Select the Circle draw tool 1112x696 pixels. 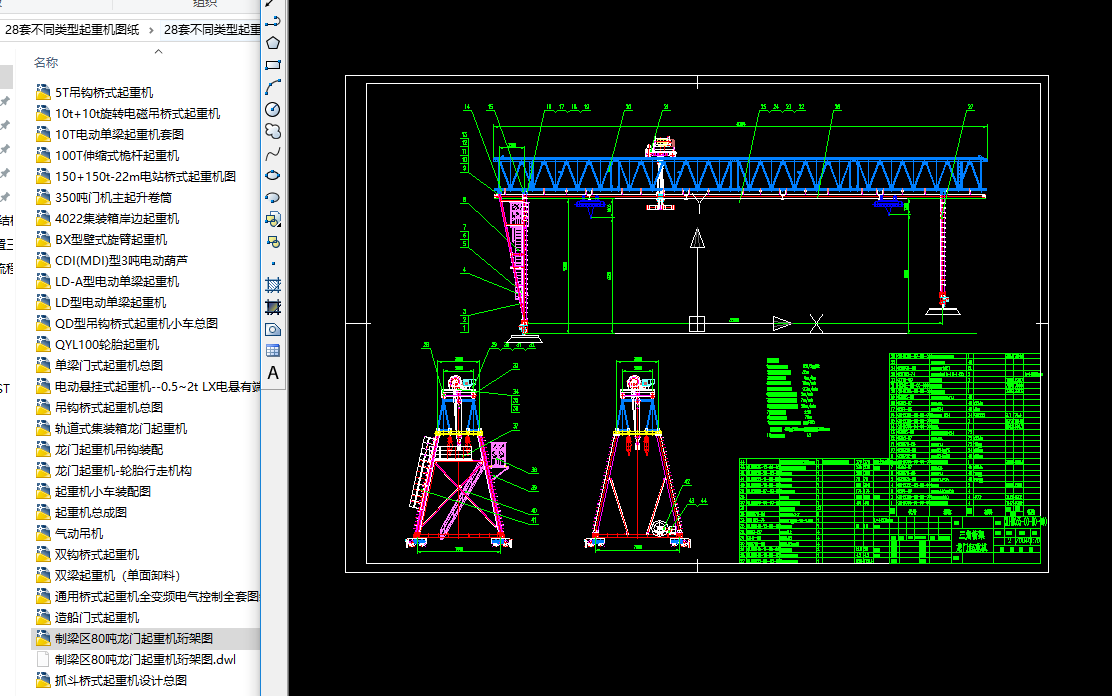point(272,109)
